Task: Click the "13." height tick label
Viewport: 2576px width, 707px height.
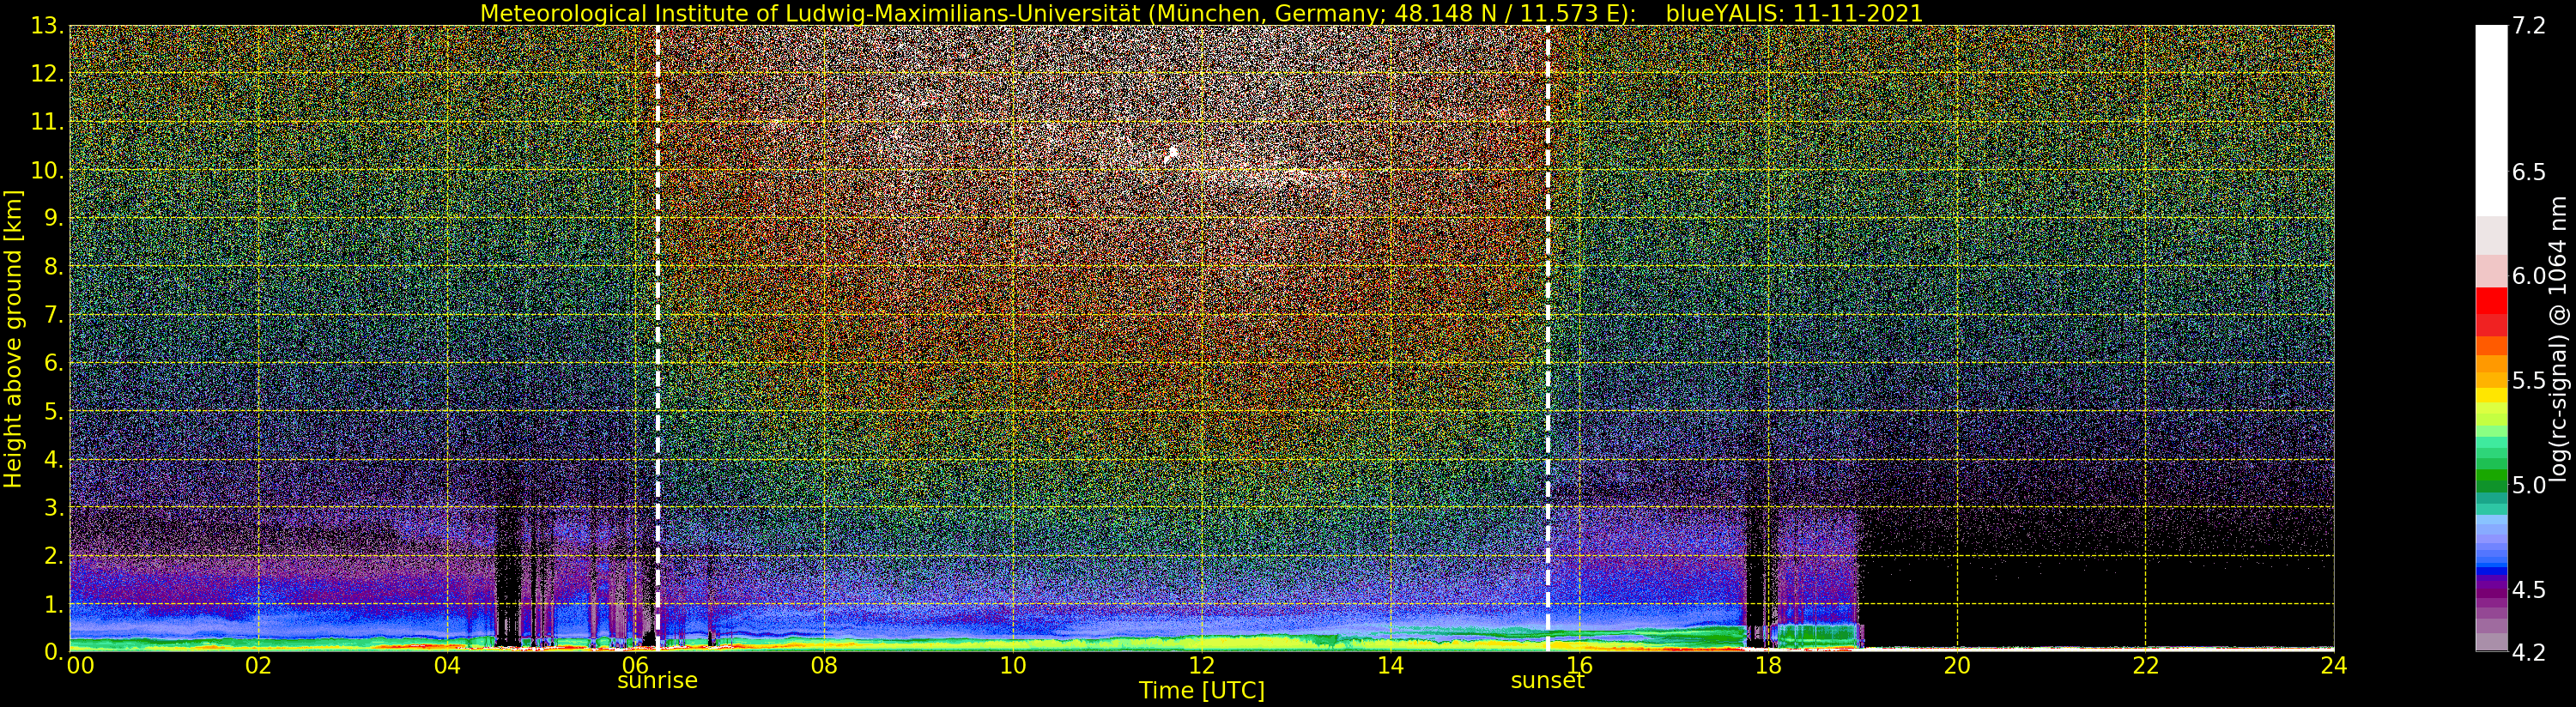Action: (x=47, y=26)
